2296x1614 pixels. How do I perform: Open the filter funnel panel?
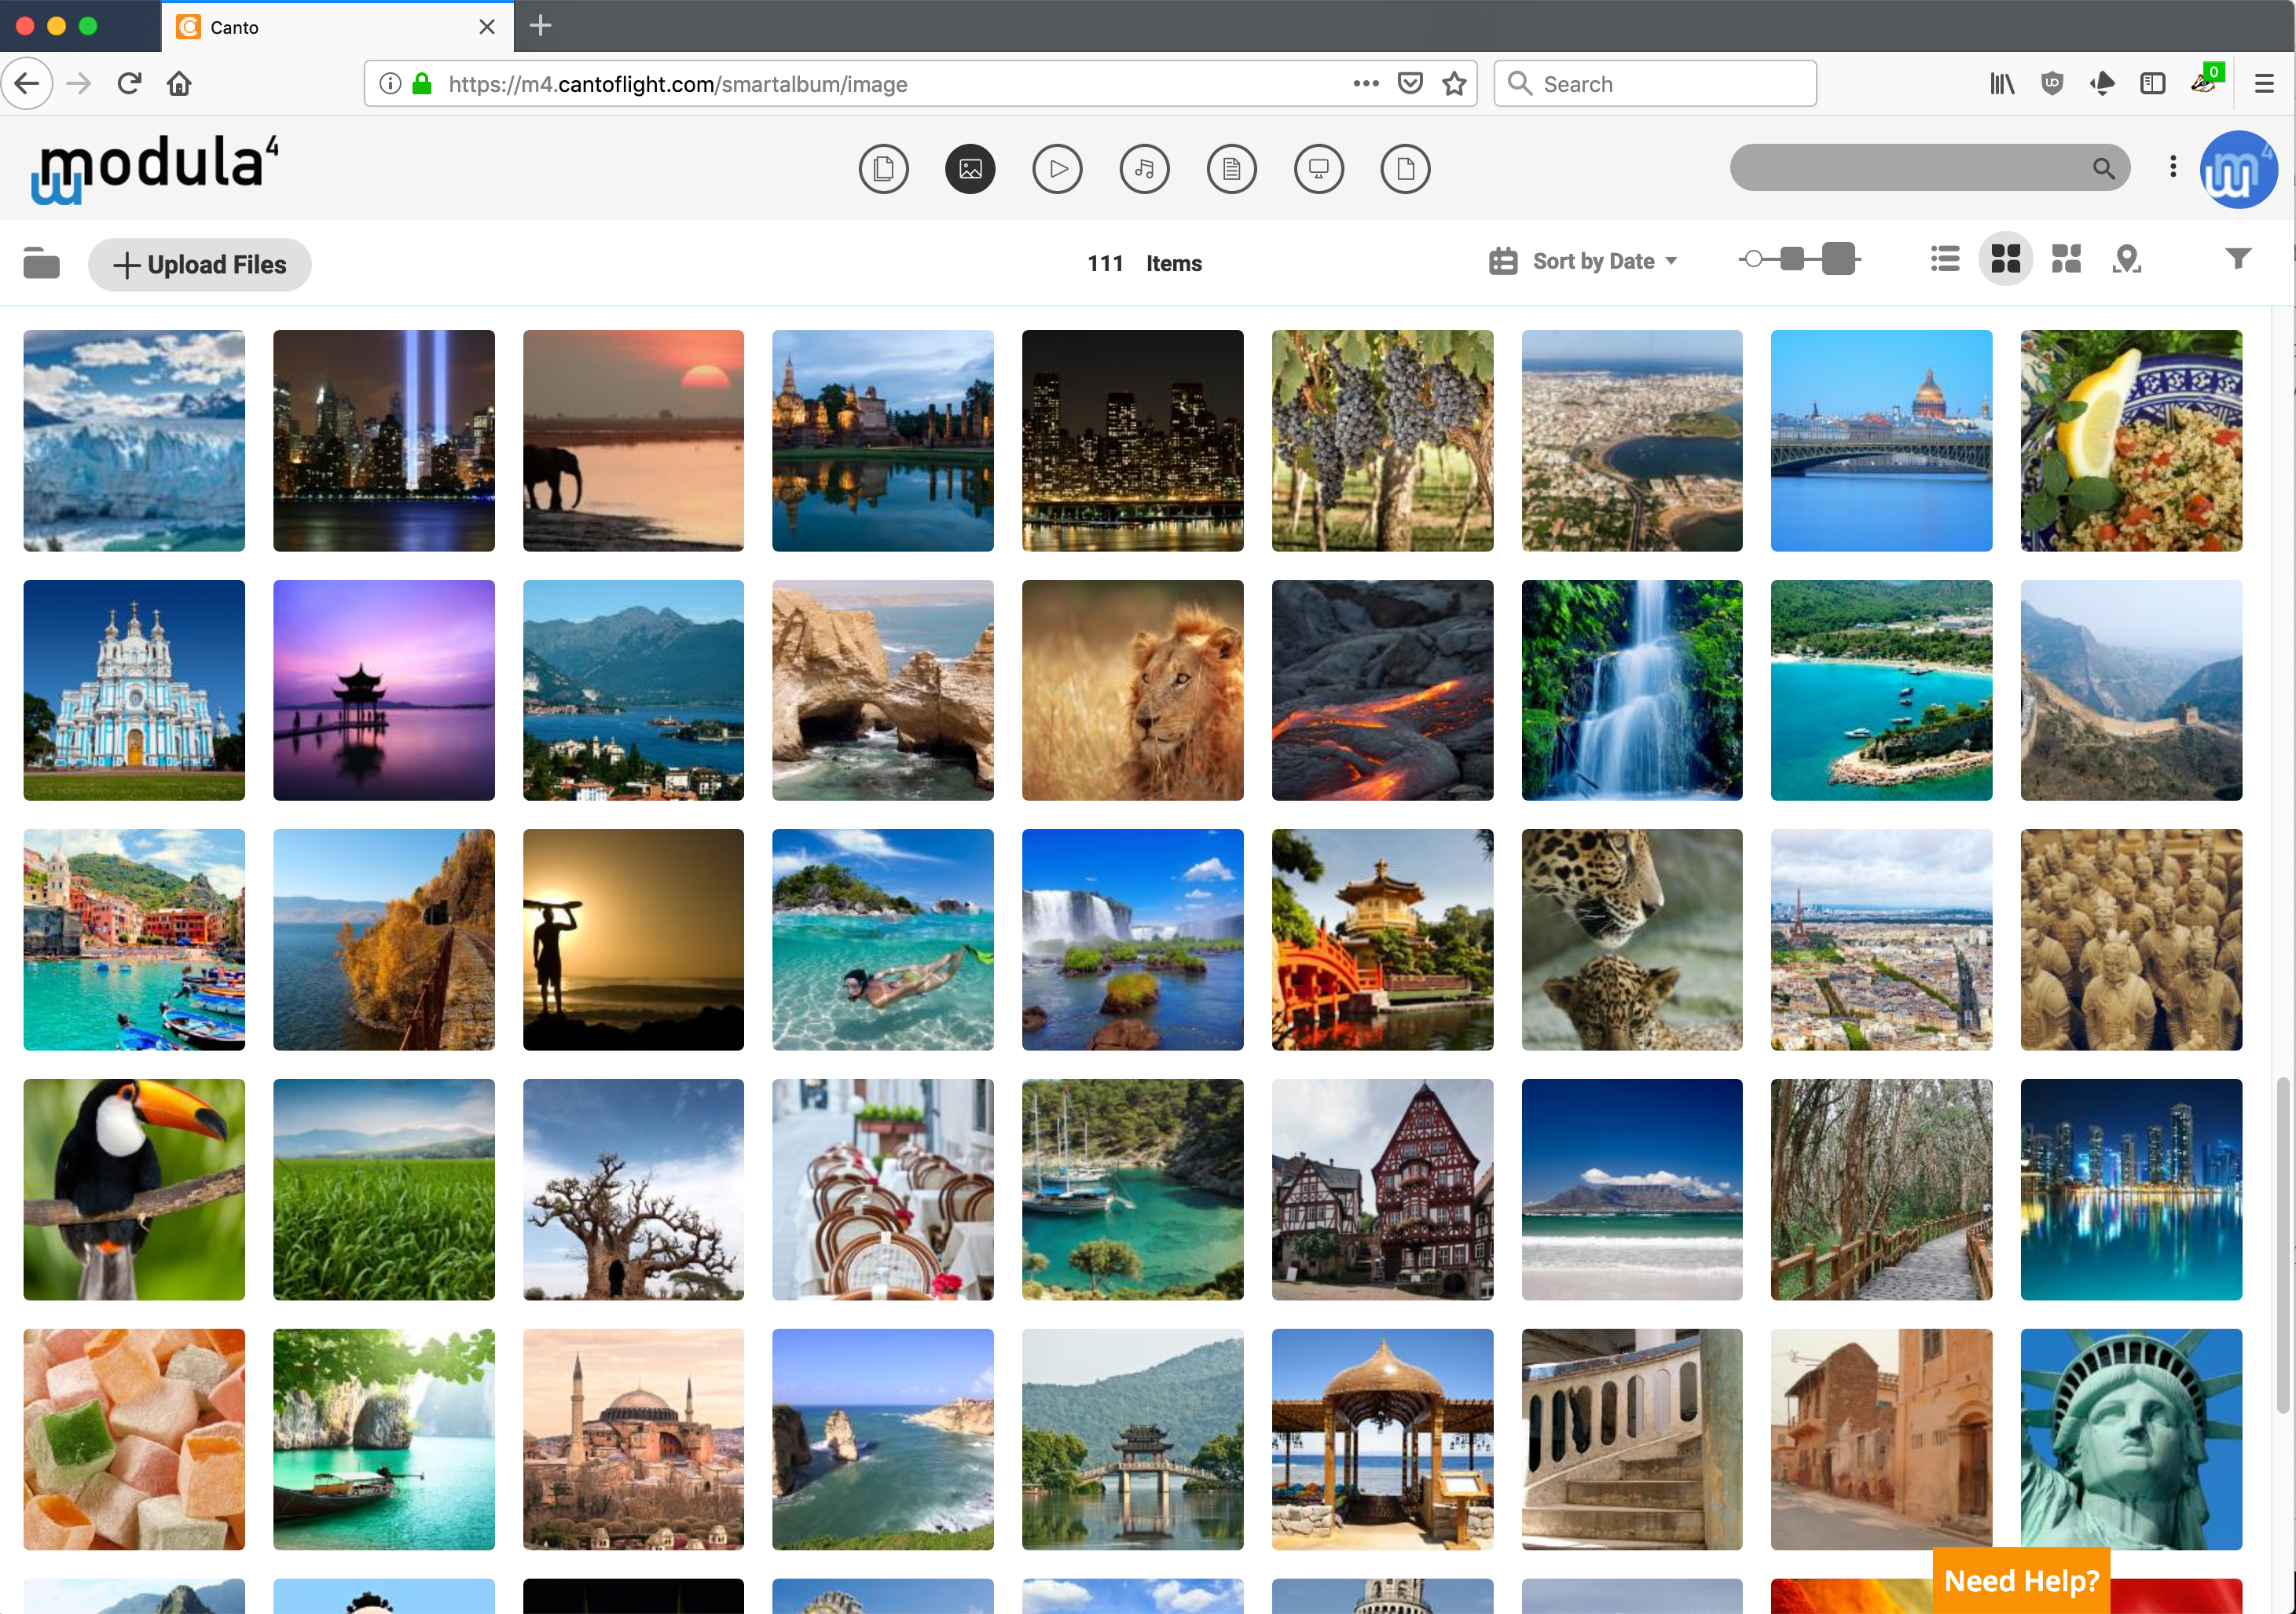2238,259
